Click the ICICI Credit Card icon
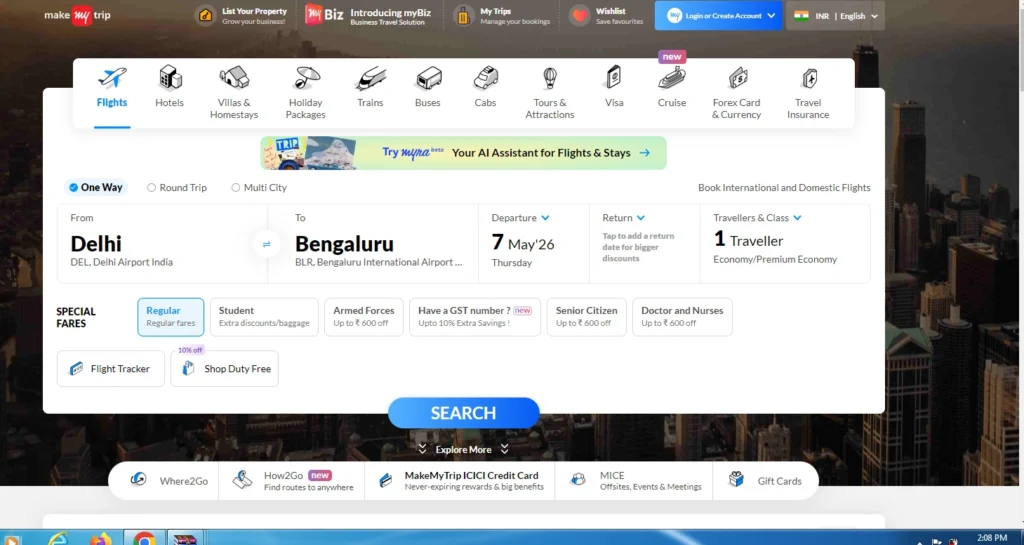This screenshot has width=1024, height=545. [x=385, y=481]
